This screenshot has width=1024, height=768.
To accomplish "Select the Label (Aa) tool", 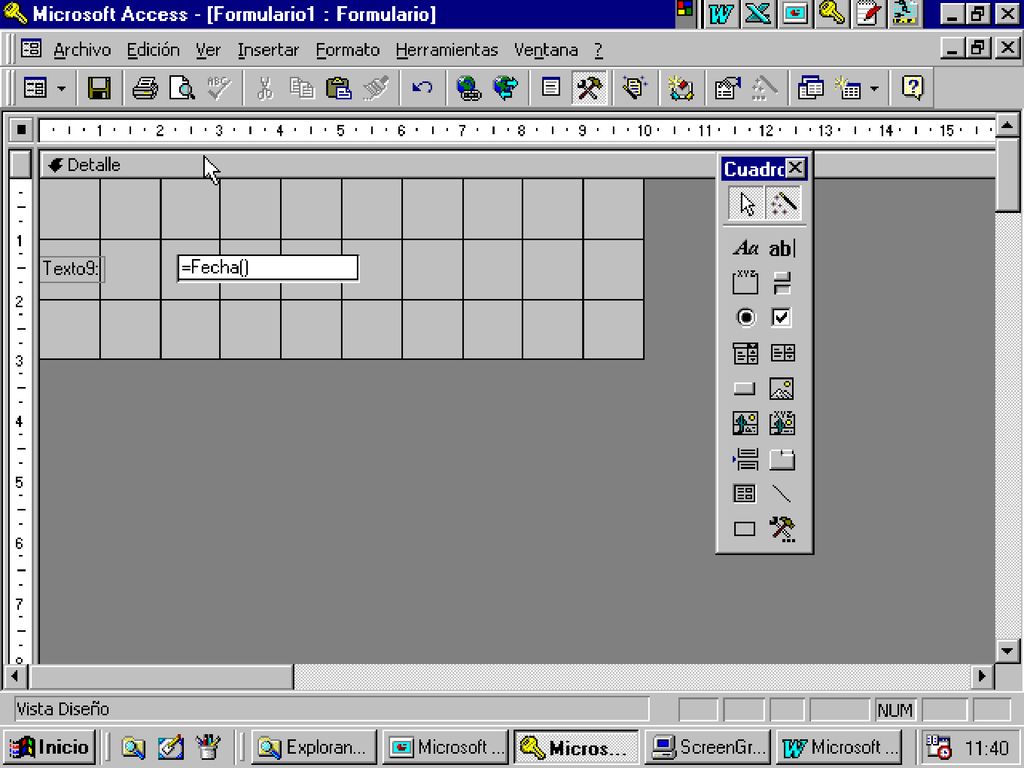I will coord(746,248).
